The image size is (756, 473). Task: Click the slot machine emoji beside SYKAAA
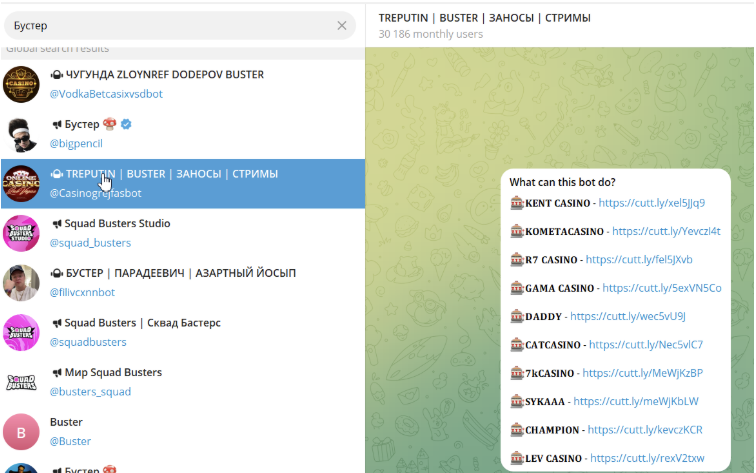click(517, 402)
